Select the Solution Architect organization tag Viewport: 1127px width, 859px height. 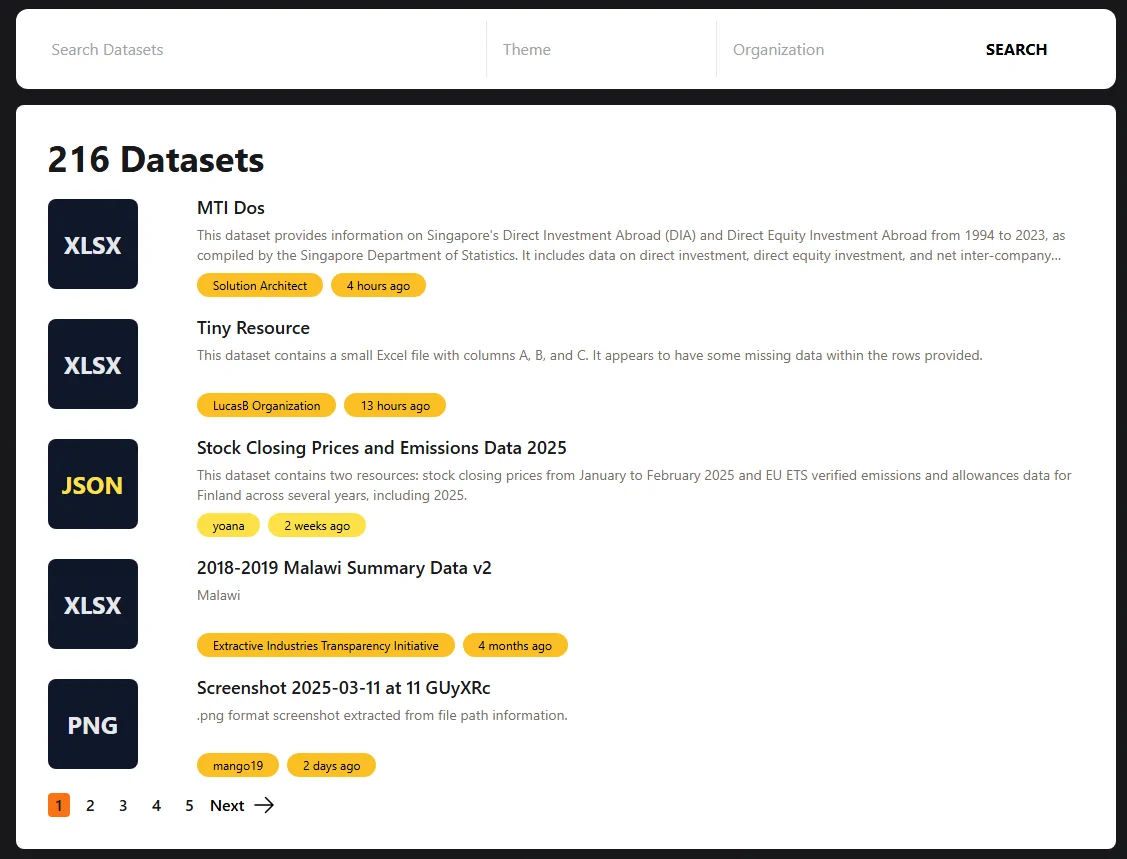pos(260,286)
